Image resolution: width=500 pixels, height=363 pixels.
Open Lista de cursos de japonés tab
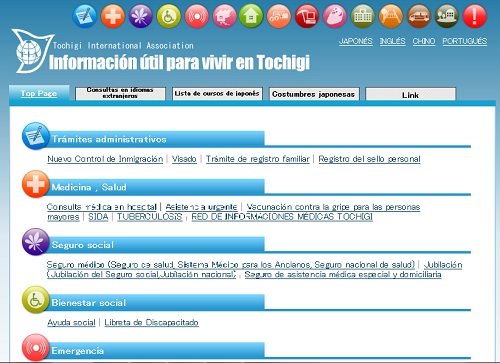(217, 93)
